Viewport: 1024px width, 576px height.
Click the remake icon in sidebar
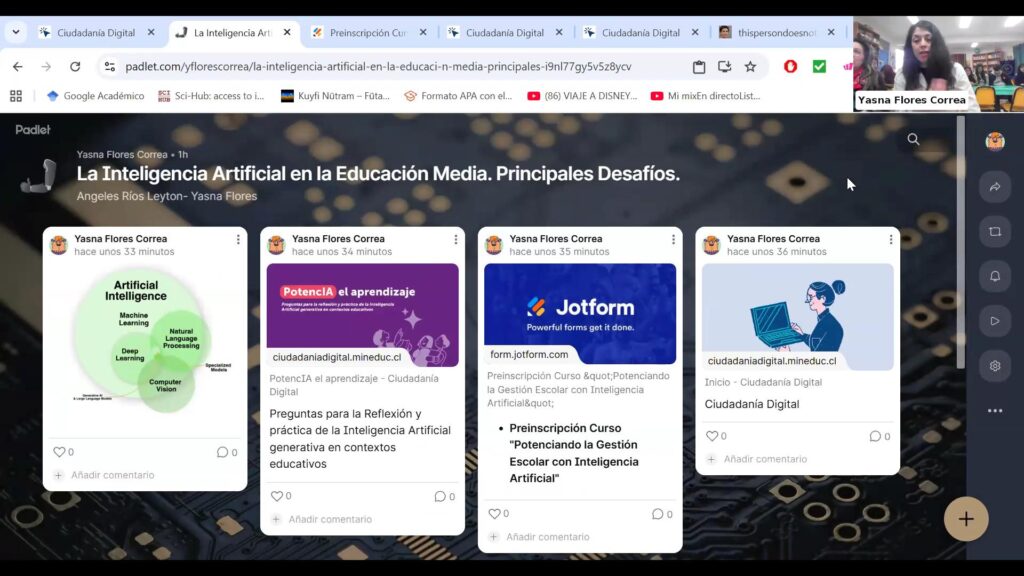tap(995, 231)
